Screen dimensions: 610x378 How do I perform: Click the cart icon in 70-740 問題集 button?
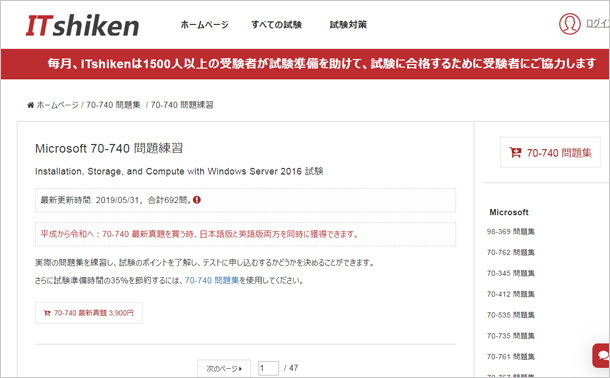click(515, 152)
